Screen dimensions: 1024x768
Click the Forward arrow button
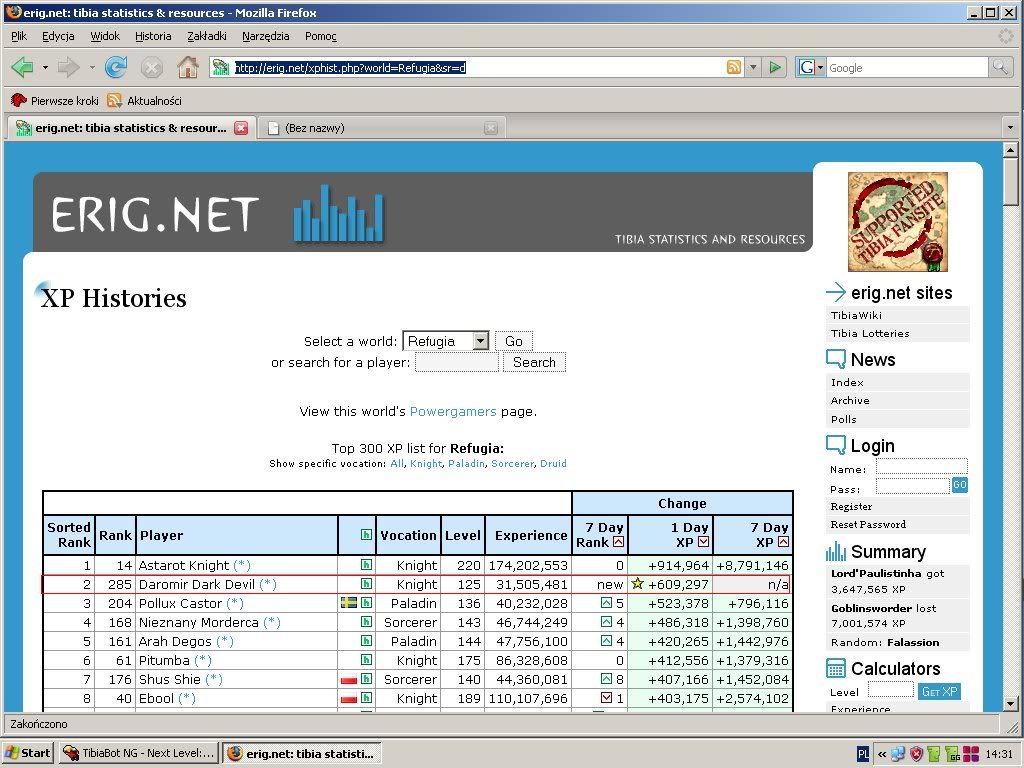coord(69,67)
